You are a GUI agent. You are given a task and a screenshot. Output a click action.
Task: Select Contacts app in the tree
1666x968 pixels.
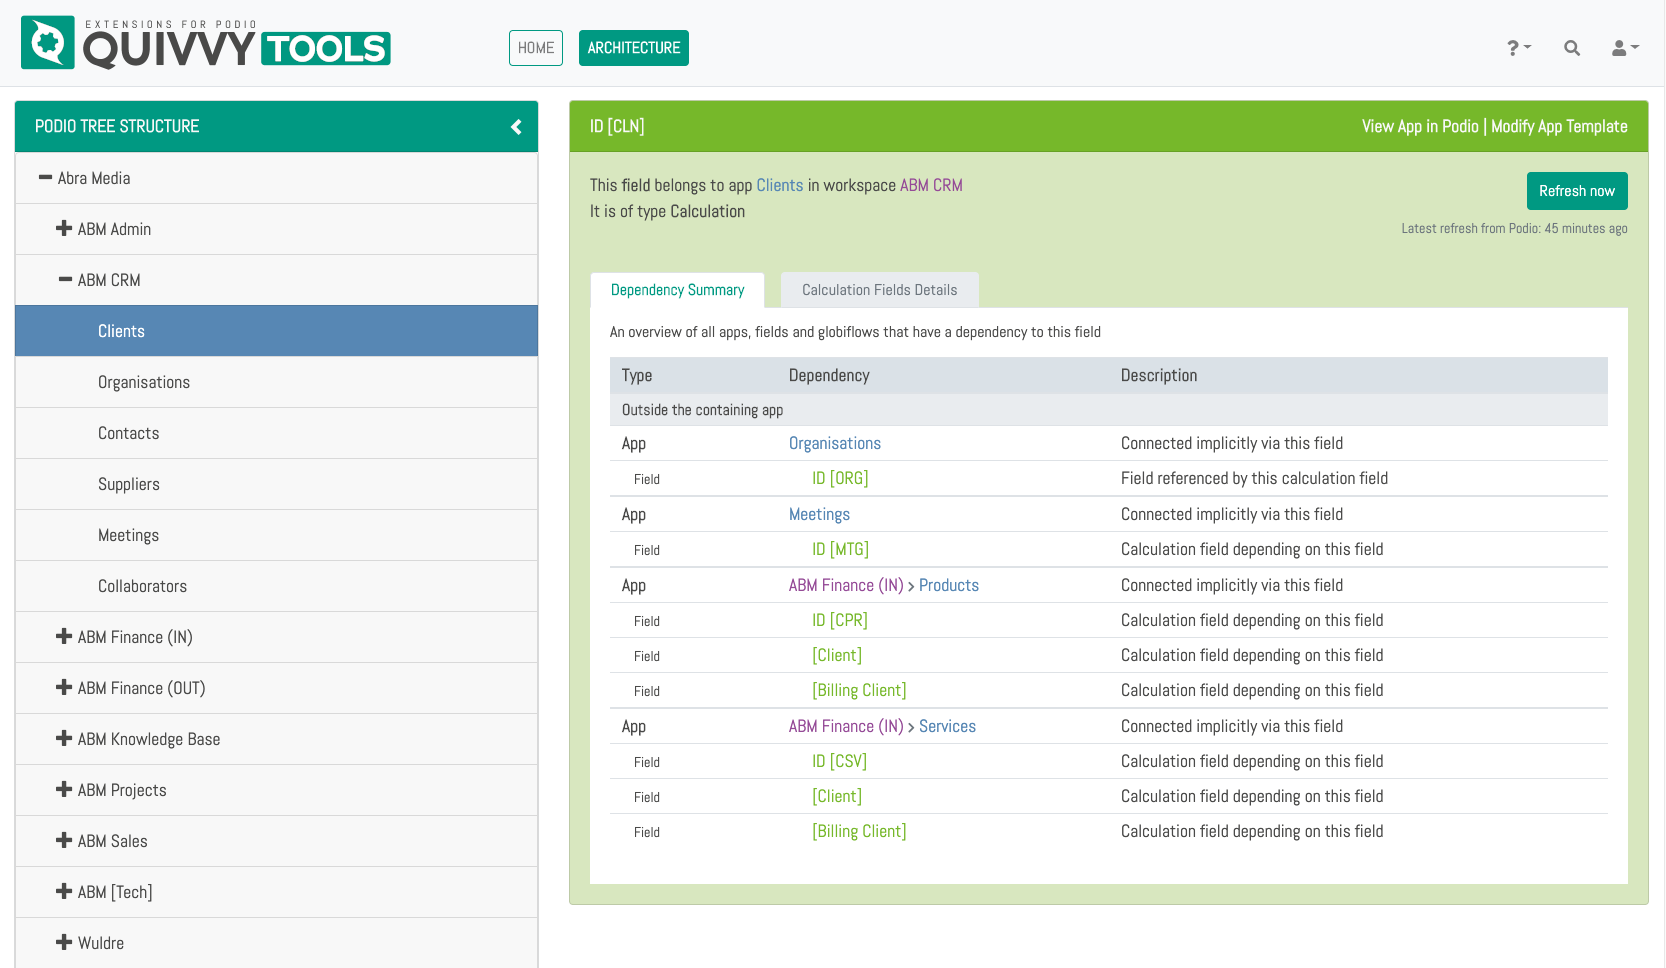[x=276, y=433]
